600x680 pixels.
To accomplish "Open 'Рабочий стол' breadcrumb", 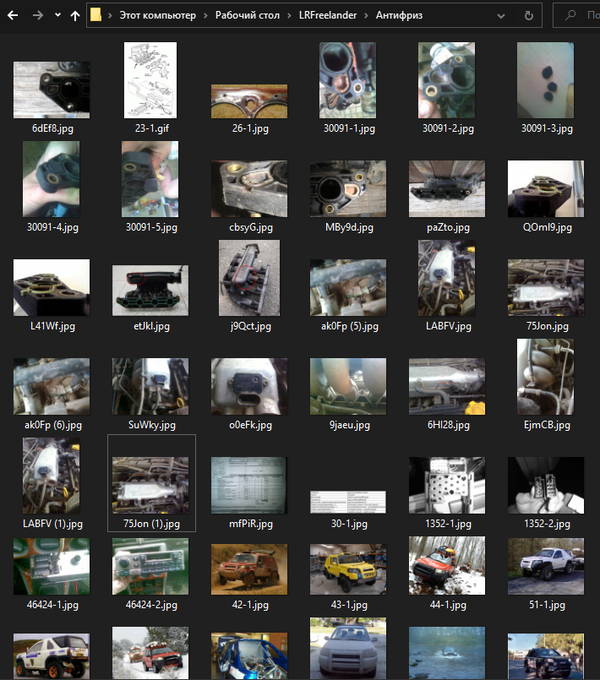I will (247, 15).
